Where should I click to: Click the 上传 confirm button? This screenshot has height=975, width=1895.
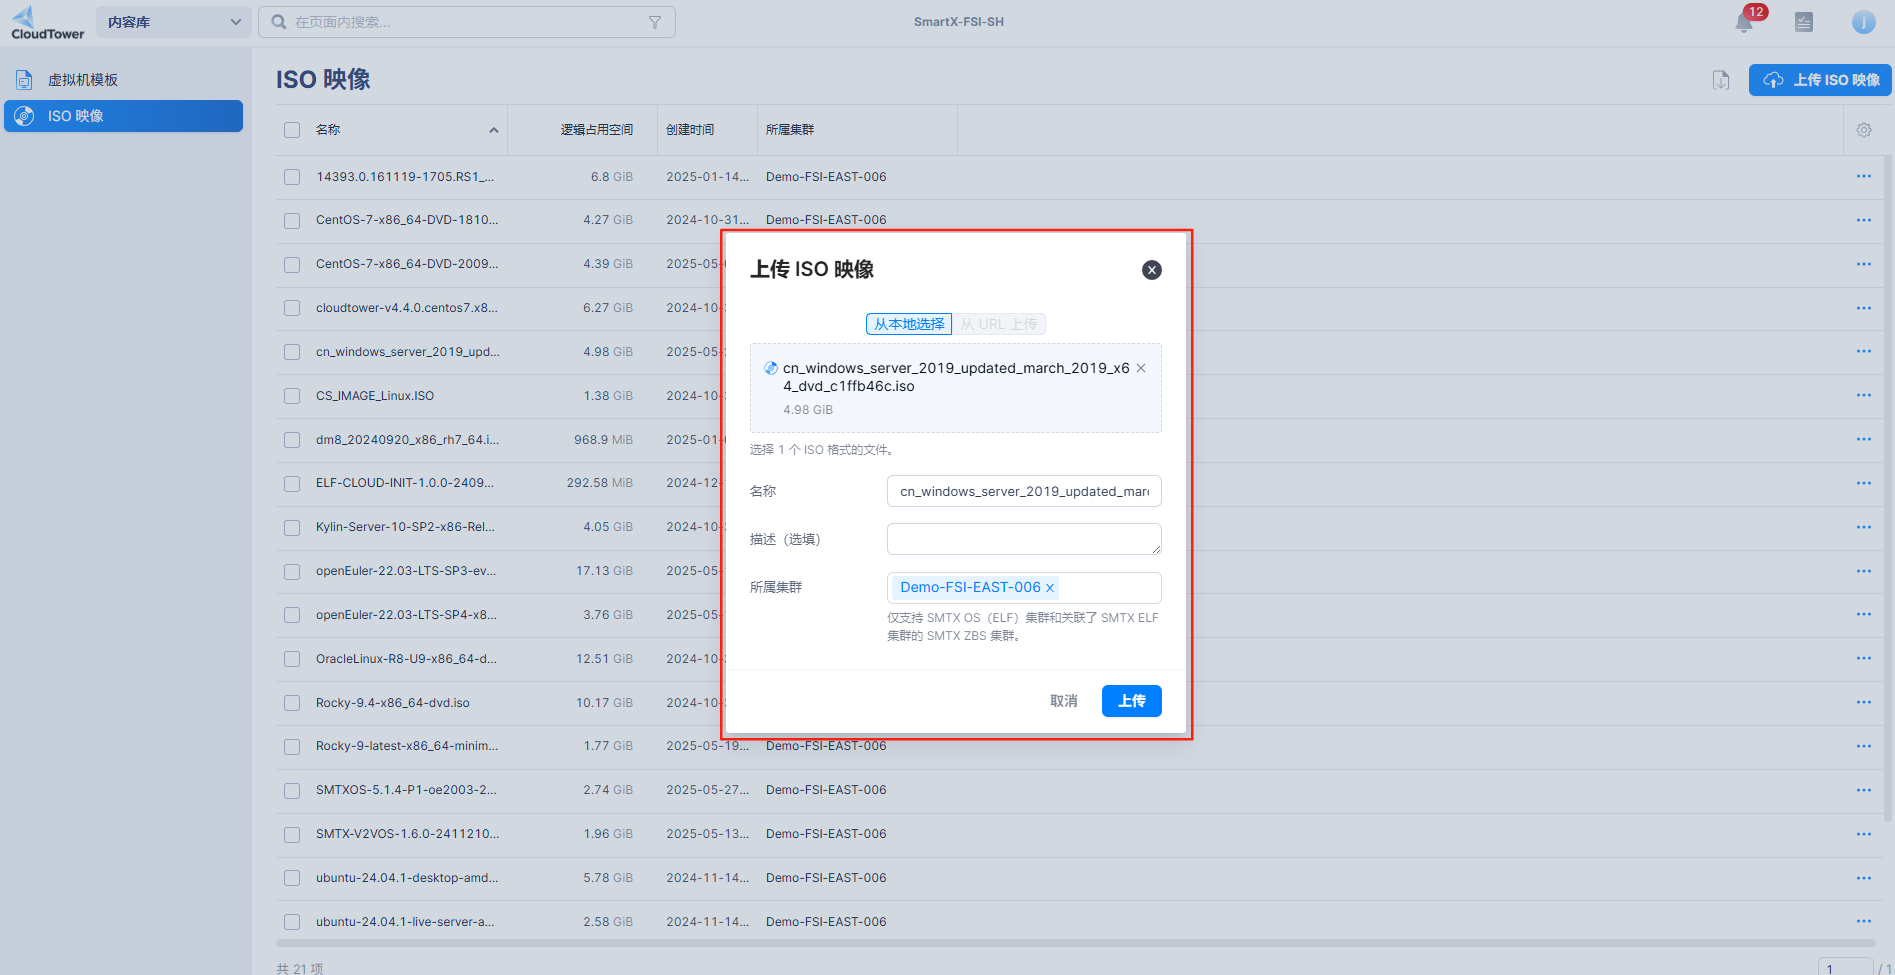1131,701
